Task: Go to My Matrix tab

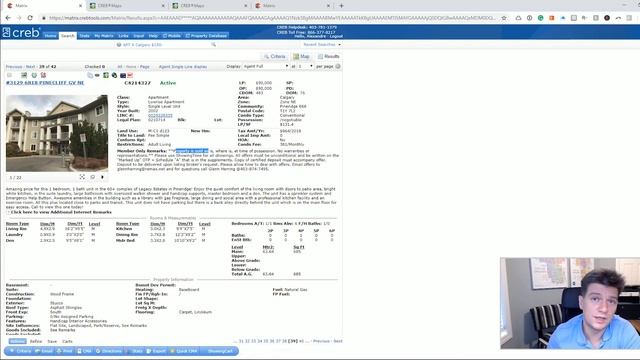Action: pos(104,36)
